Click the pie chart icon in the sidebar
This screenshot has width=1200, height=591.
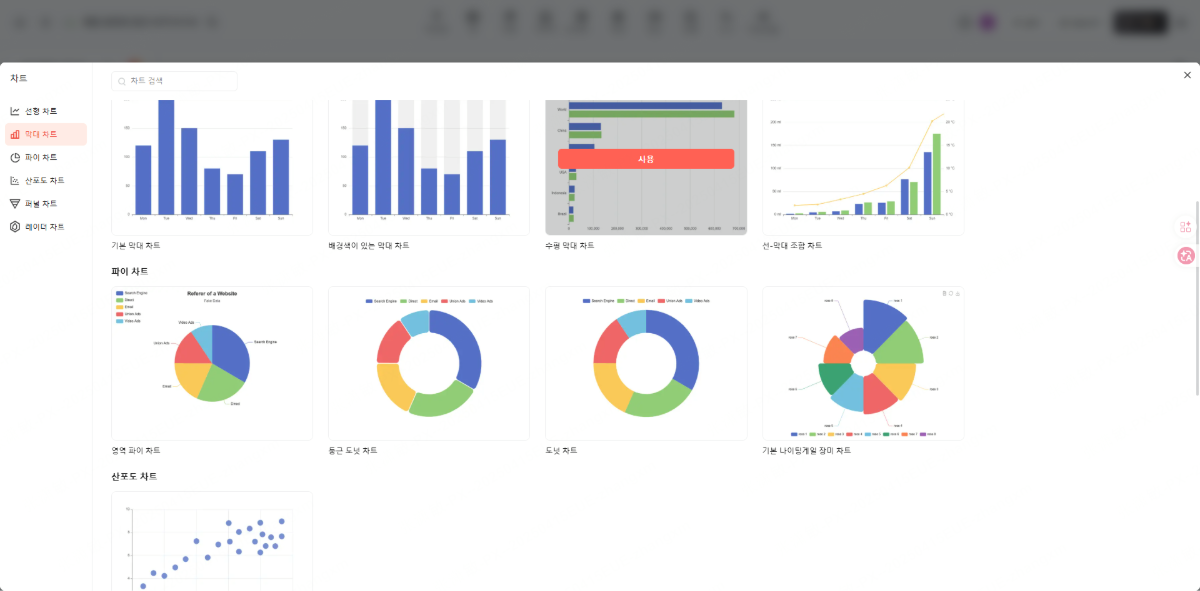[15, 157]
